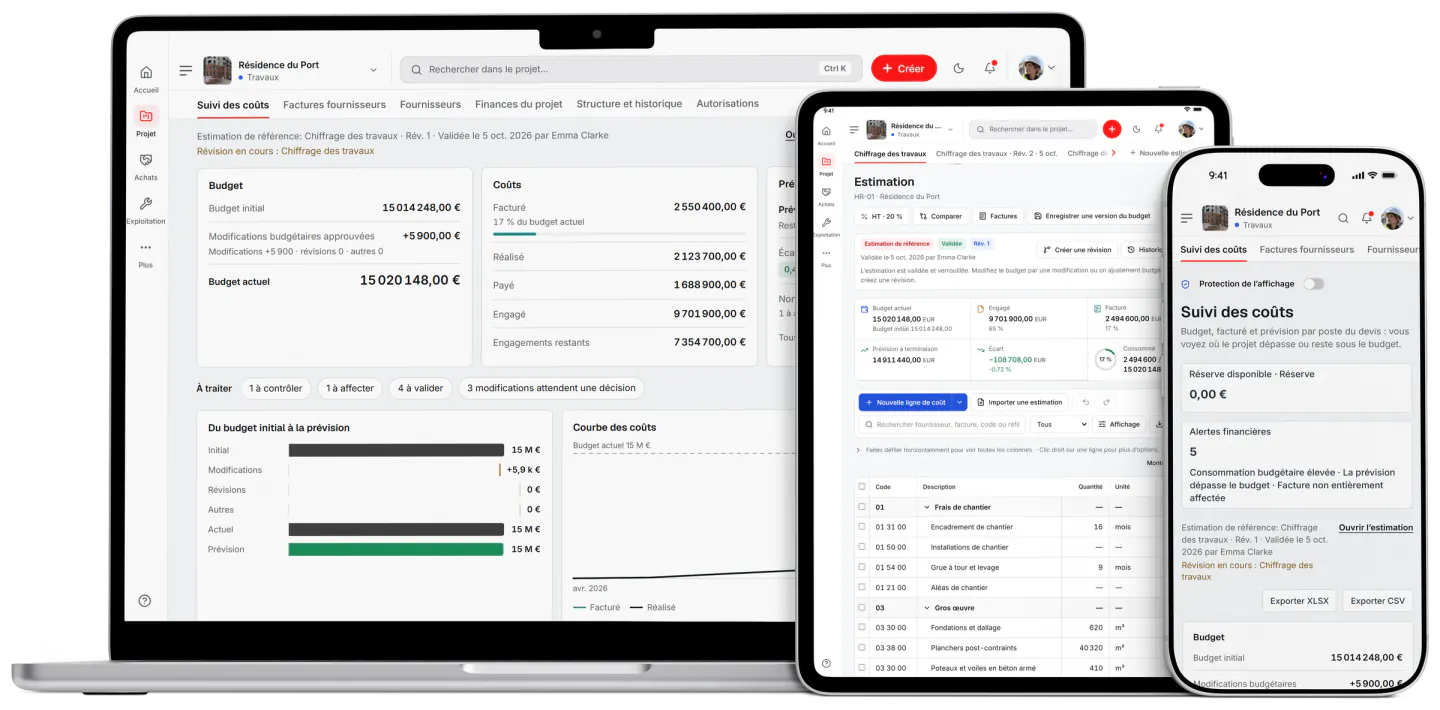Viewport: 1440px width, 710px height.
Task: Open project switcher chevron on the tablet
Action: tap(951, 129)
